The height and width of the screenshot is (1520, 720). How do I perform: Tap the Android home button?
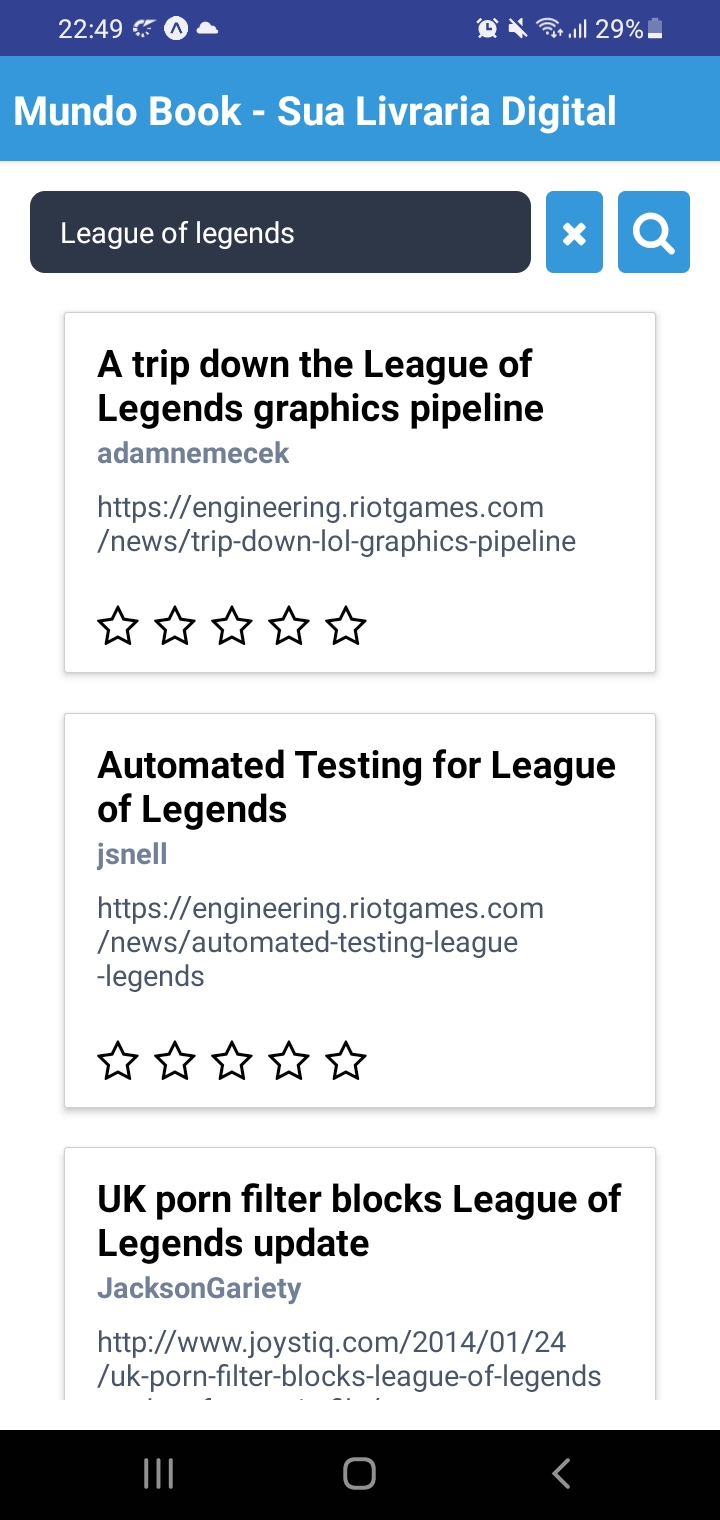click(x=359, y=1473)
